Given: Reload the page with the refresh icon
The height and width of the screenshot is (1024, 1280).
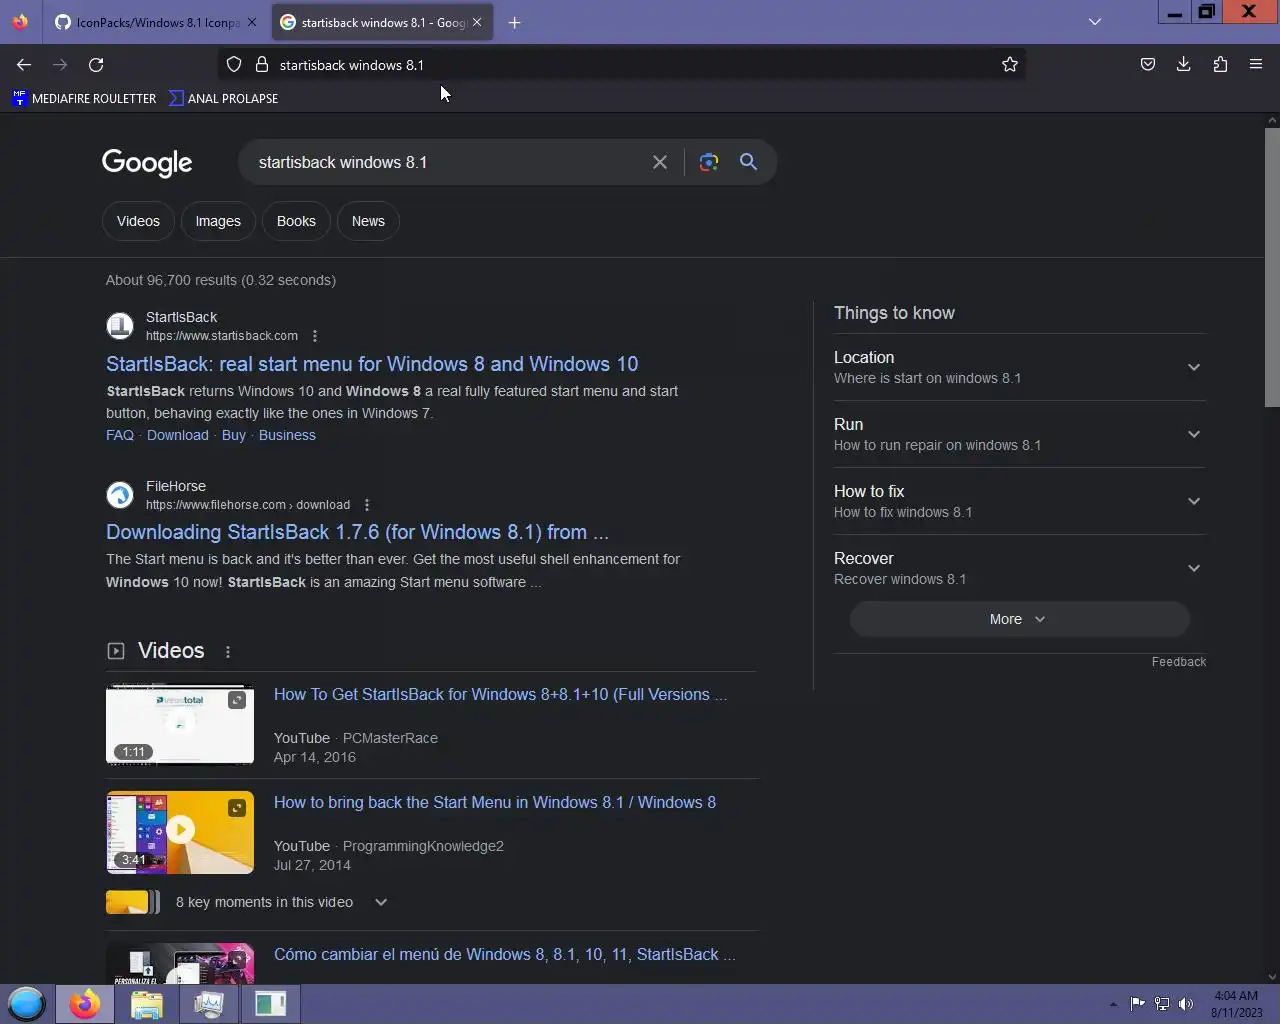Looking at the screenshot, I should click(x=96, y=65).
